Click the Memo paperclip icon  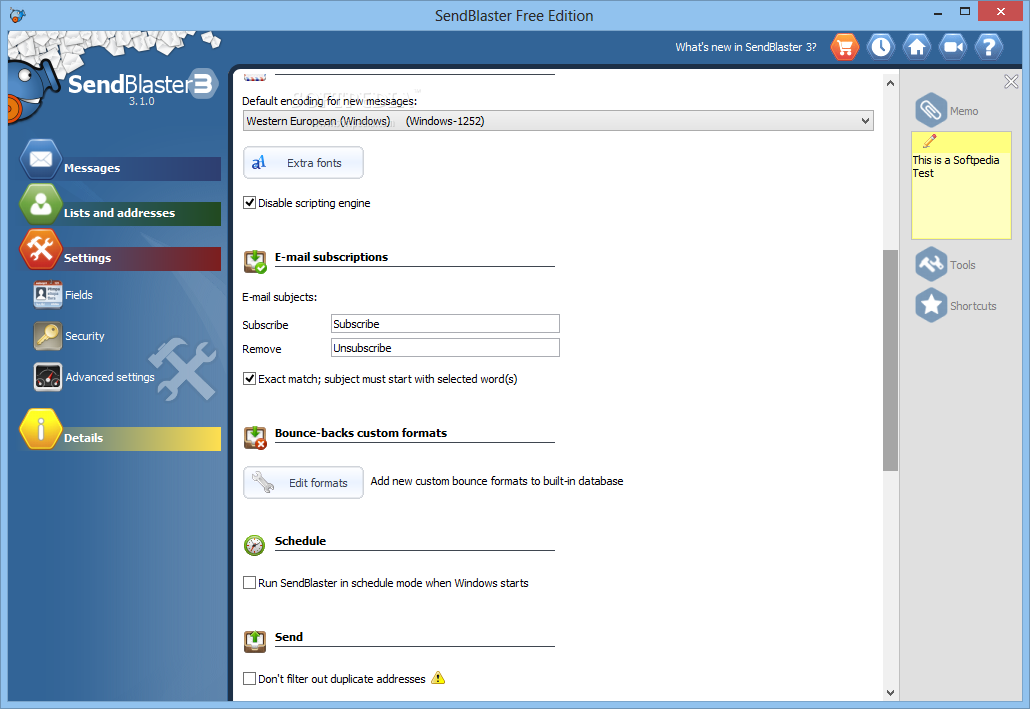click(931, 110)
